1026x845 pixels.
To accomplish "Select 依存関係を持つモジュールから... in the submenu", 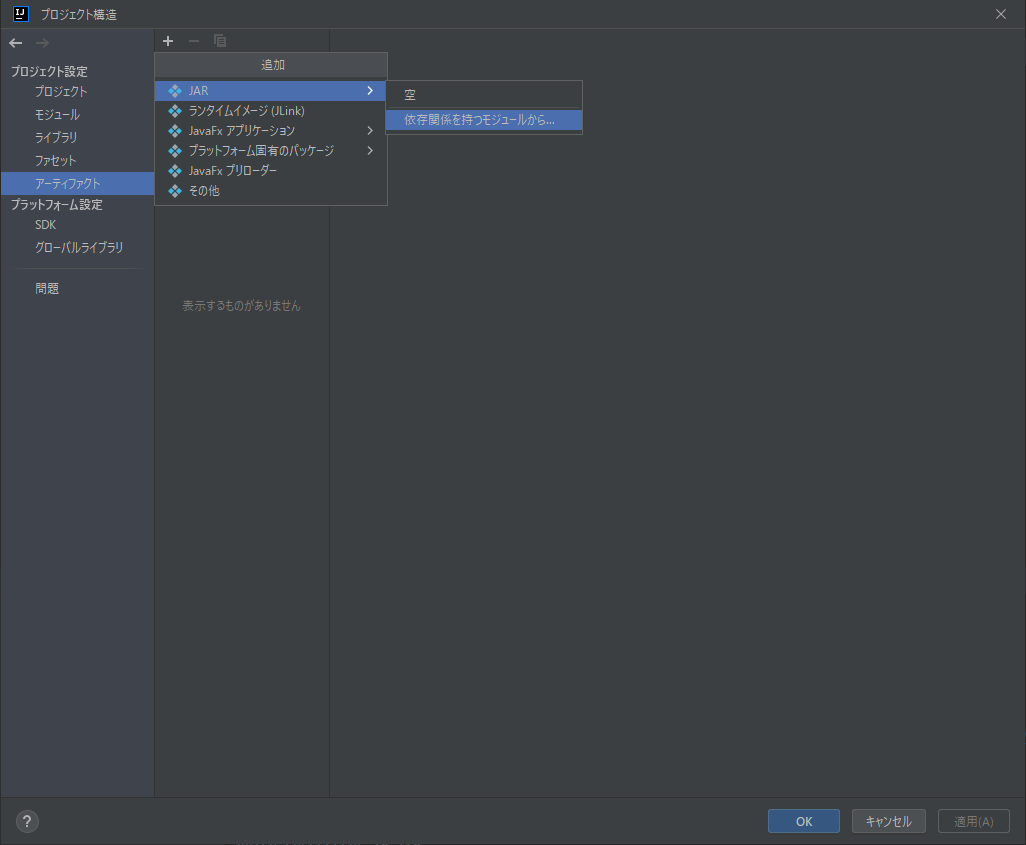I will [483, 120].
